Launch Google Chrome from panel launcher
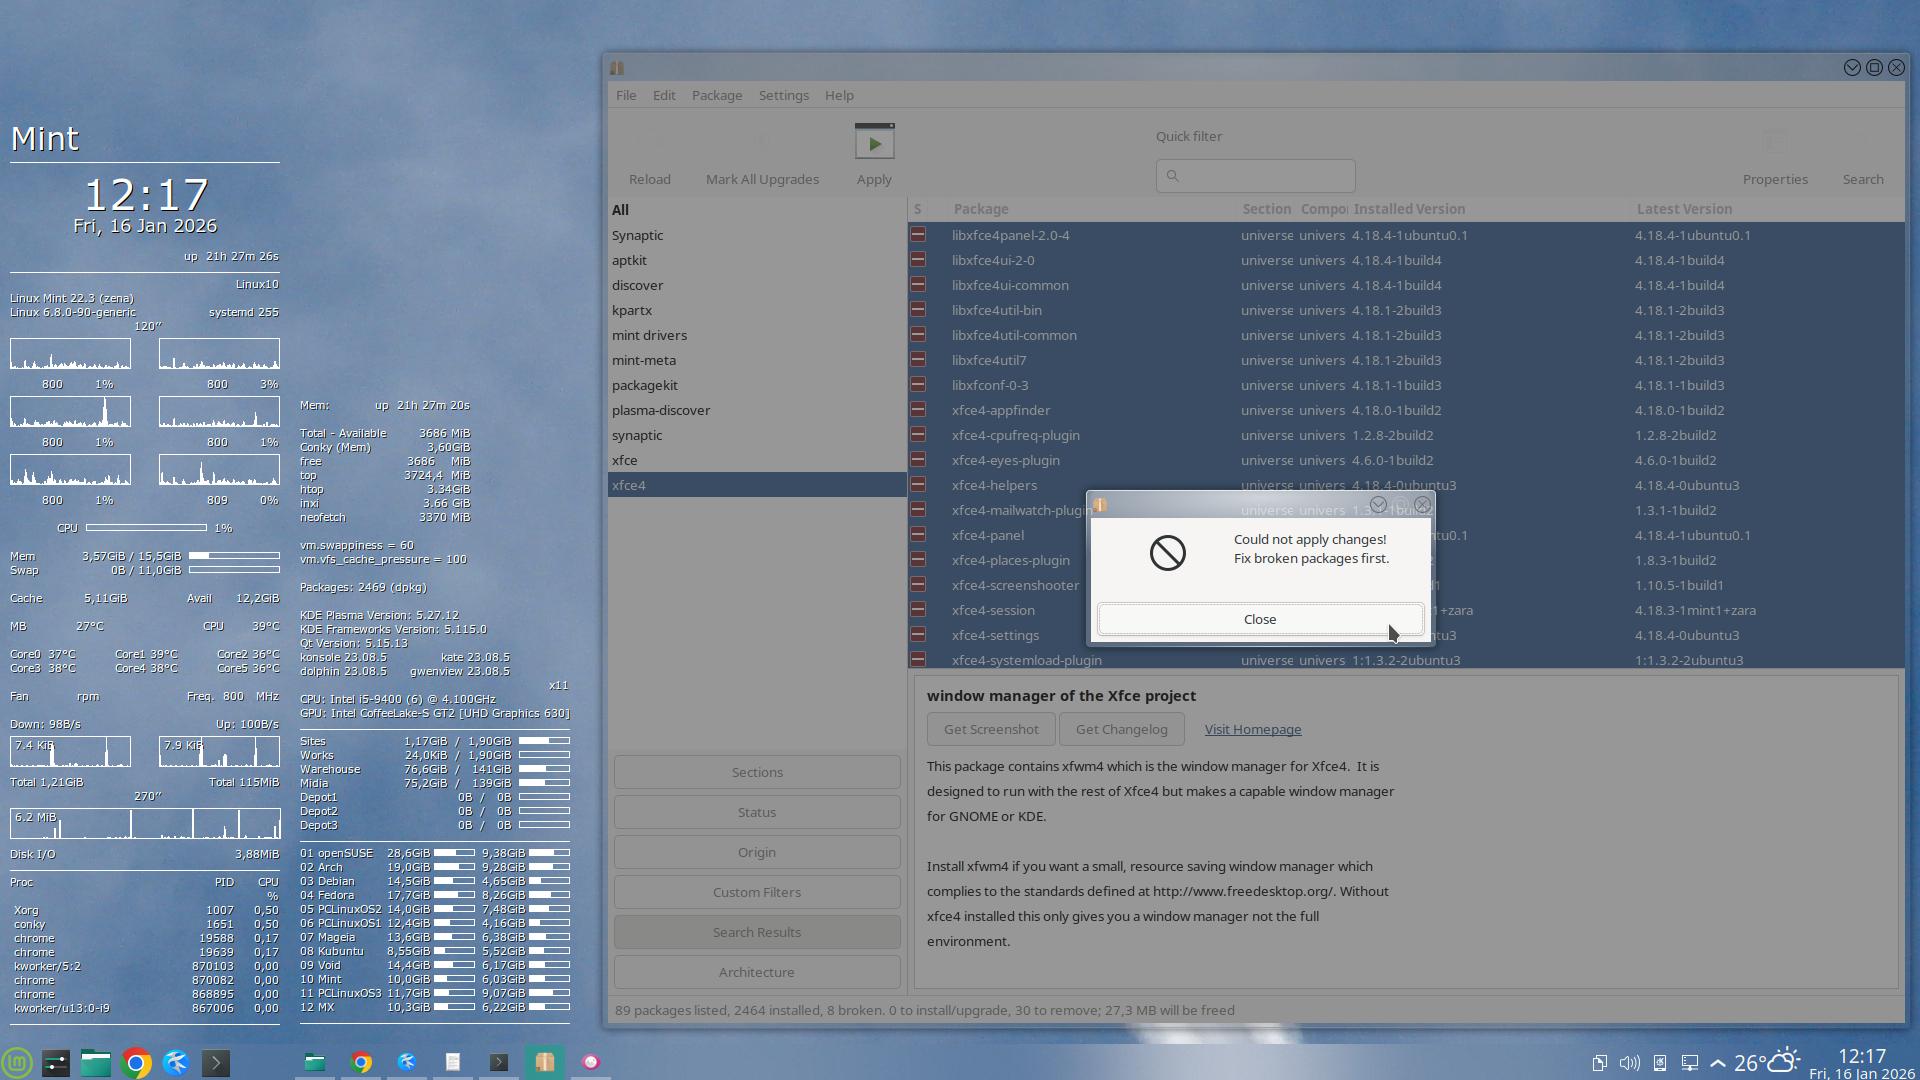1920x1080 pixels. tap(136, 1063)
